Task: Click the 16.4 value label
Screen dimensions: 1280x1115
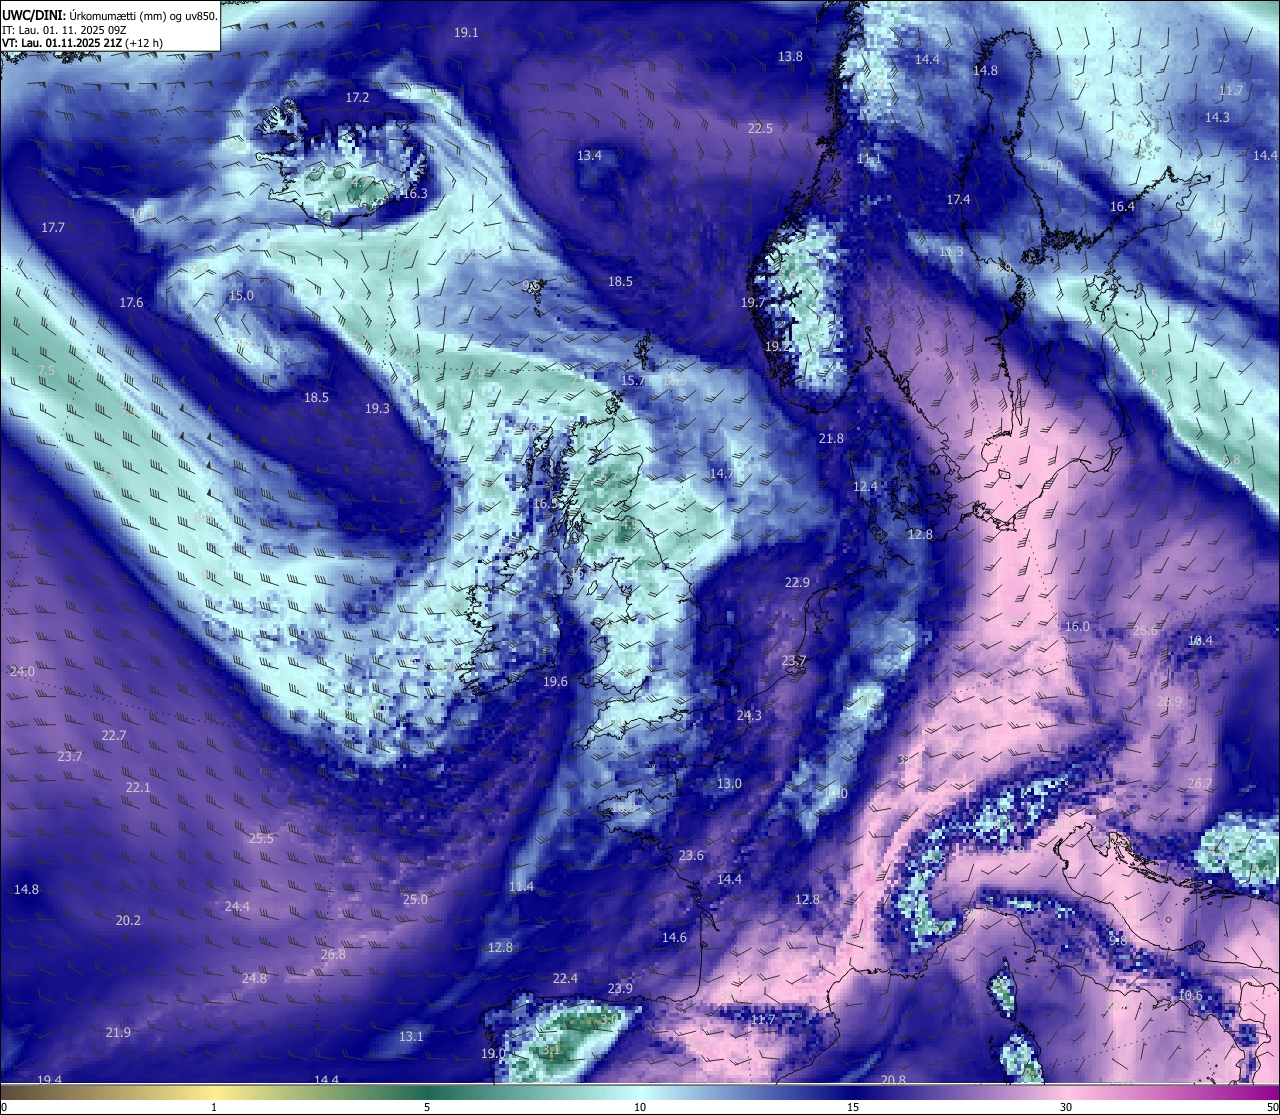Action: tap(1122, 207)
